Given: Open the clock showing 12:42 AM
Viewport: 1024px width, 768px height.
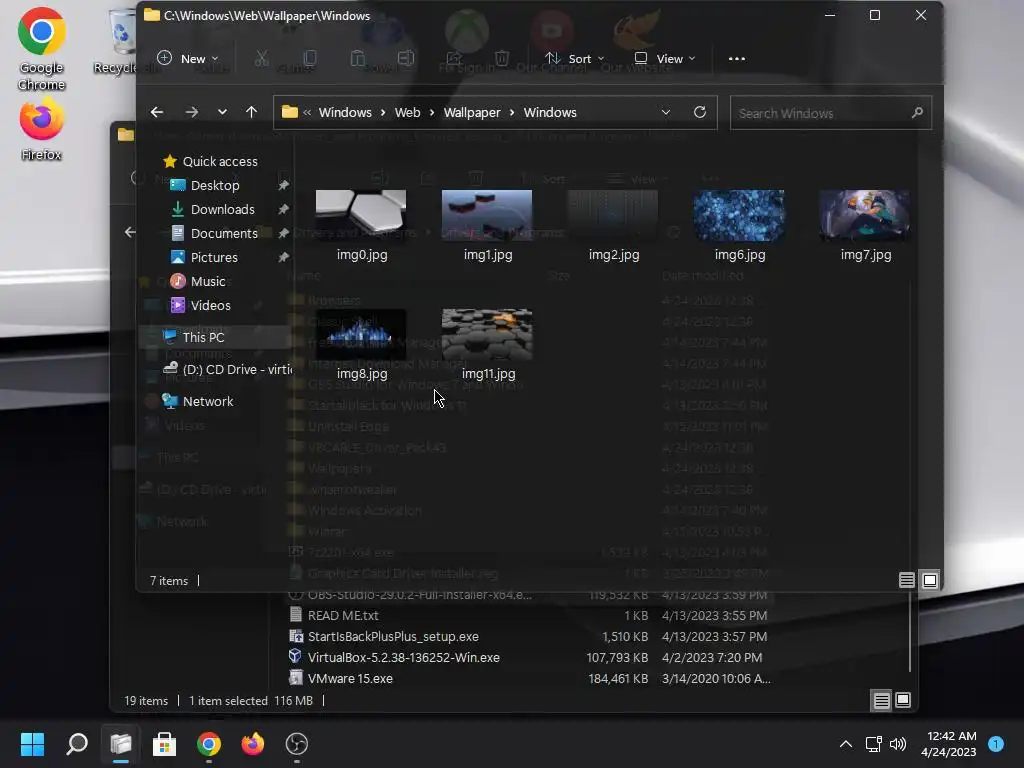Looking at the screenshot, I should point(948,744).
